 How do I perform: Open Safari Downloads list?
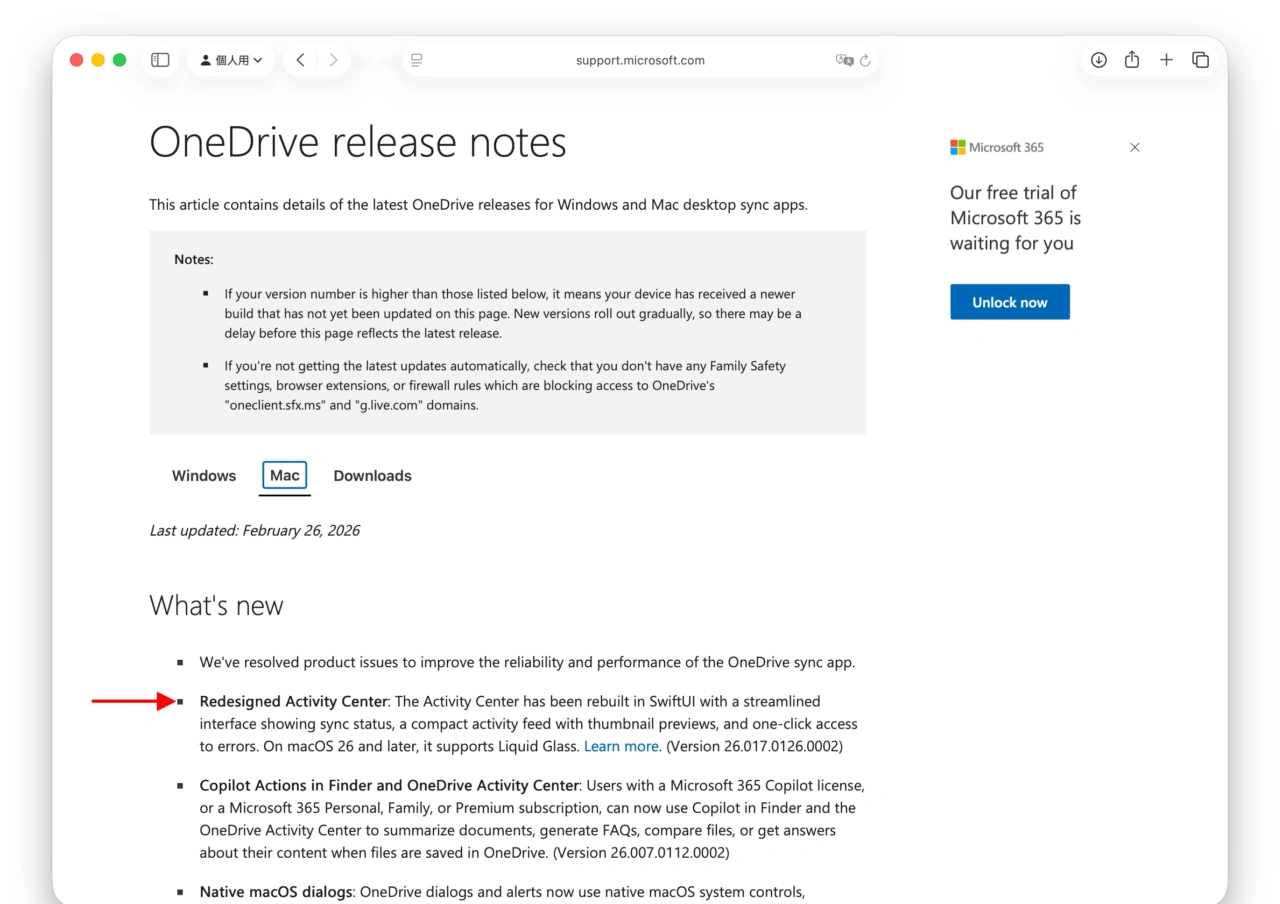point(1098,60)
